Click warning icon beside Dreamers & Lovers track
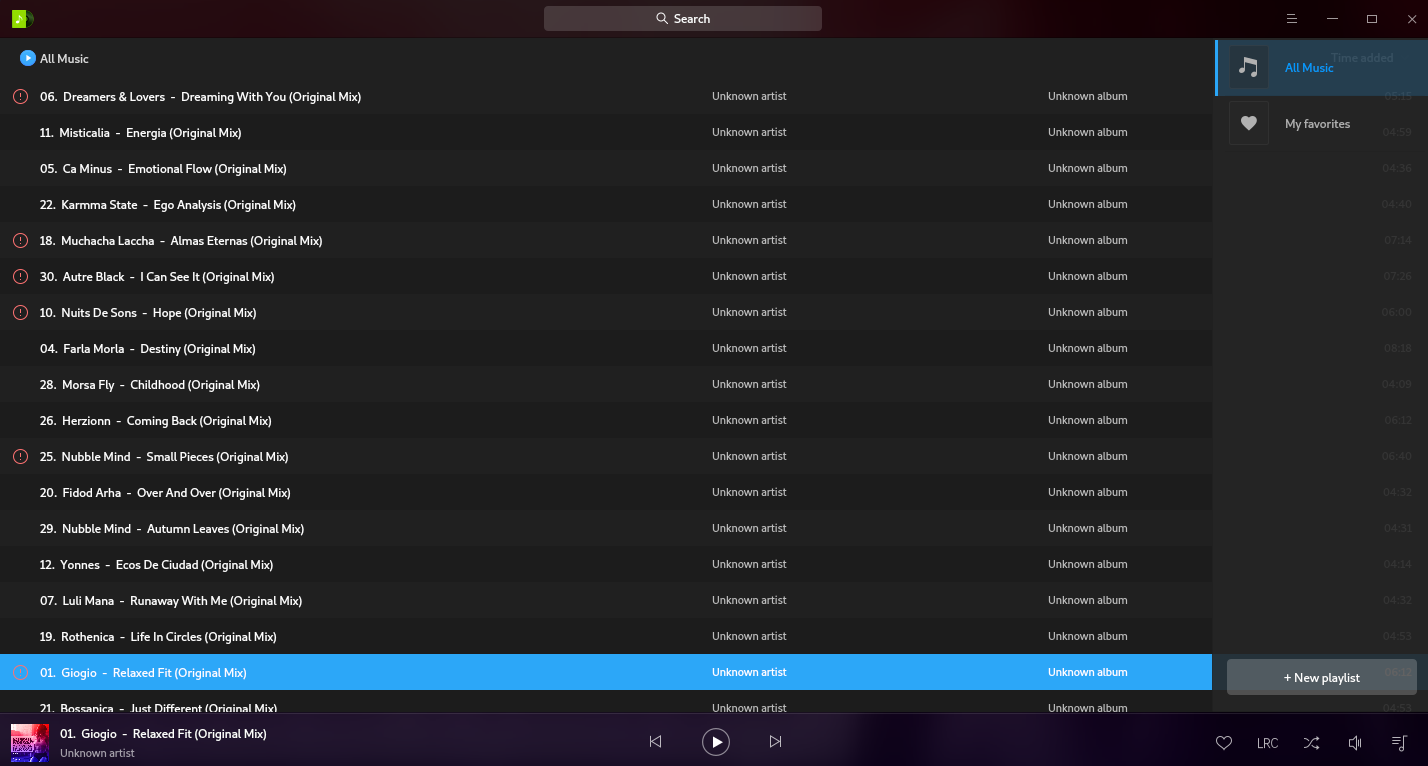 pos(20,97)
